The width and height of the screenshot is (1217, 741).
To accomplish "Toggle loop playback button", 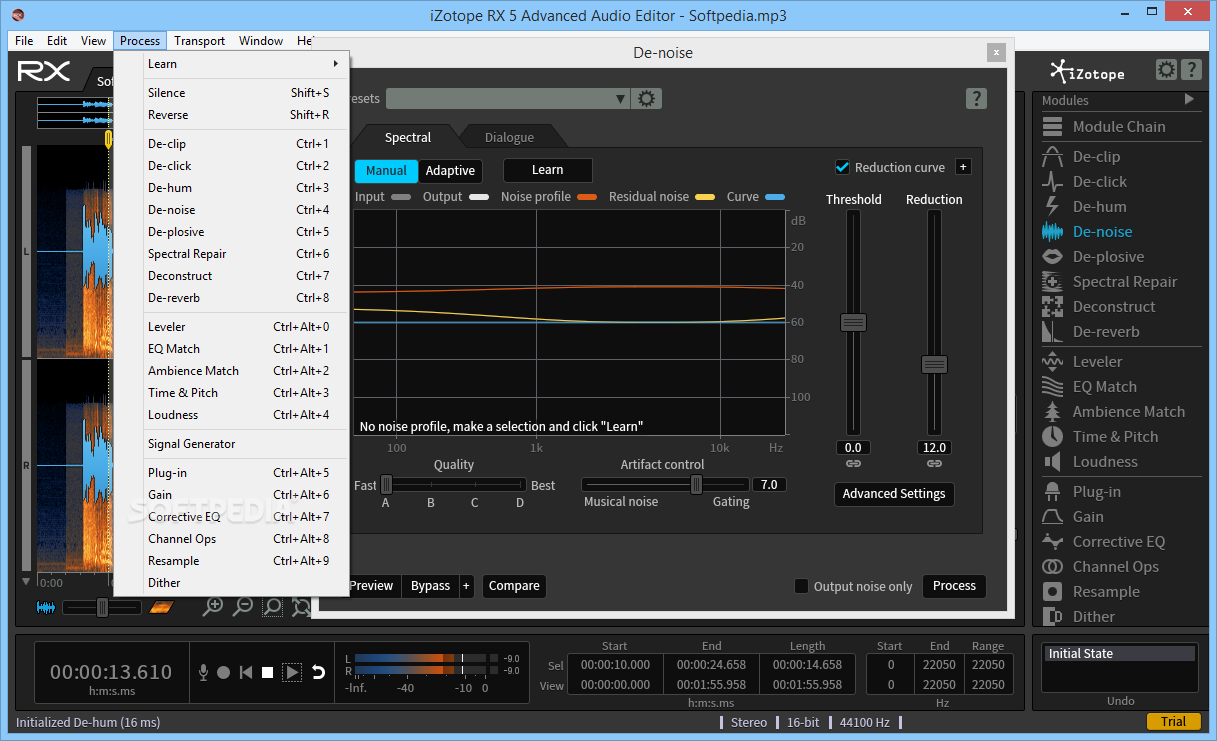I will coord(318,673).
